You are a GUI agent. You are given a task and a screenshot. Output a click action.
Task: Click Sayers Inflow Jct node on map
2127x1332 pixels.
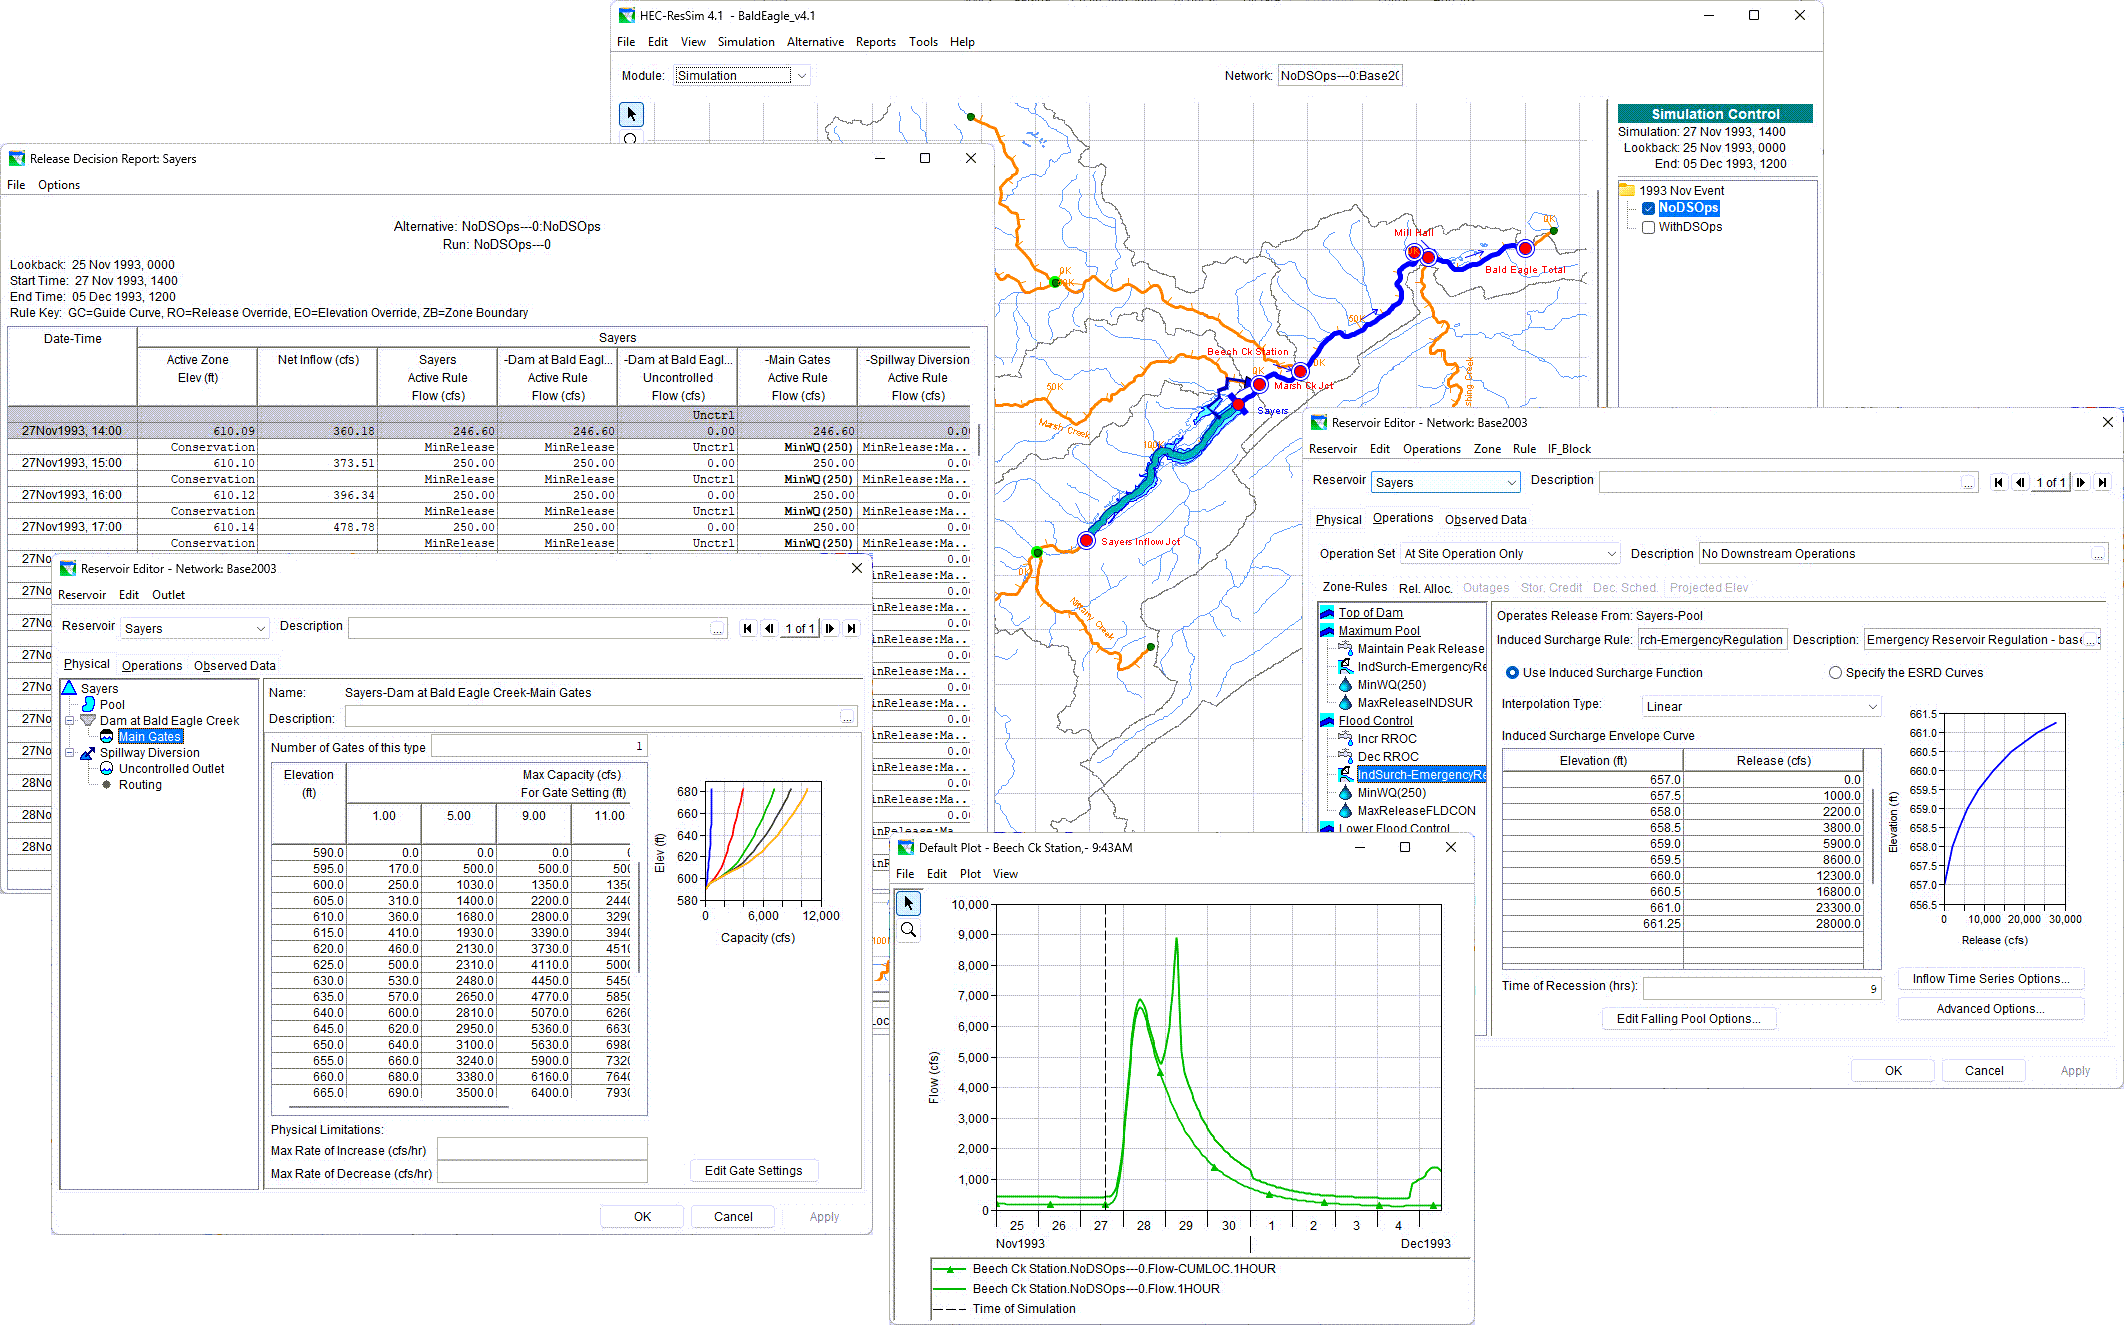coord(1086,541)
